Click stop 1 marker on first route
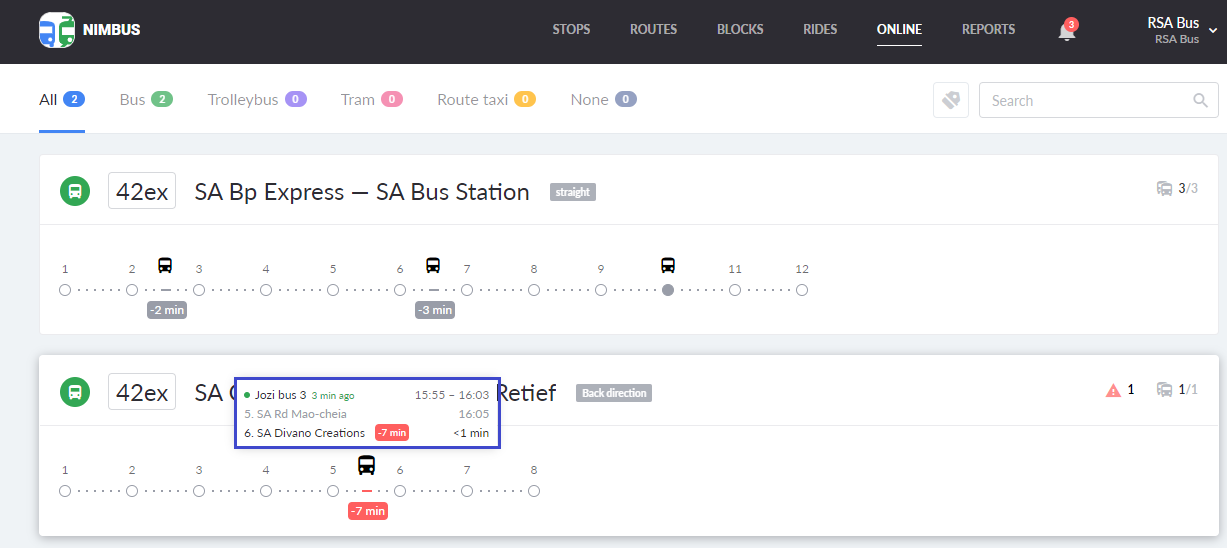This screenshot has height=548, width=1227. point(65,290)
